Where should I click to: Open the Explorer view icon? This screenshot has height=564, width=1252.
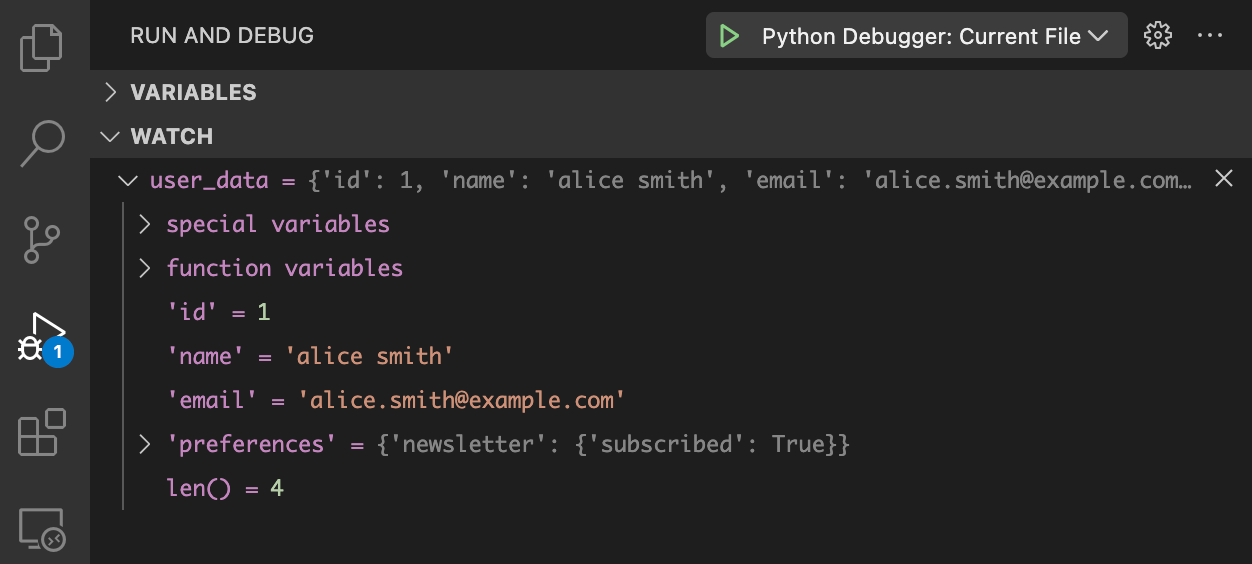point(42,47)
